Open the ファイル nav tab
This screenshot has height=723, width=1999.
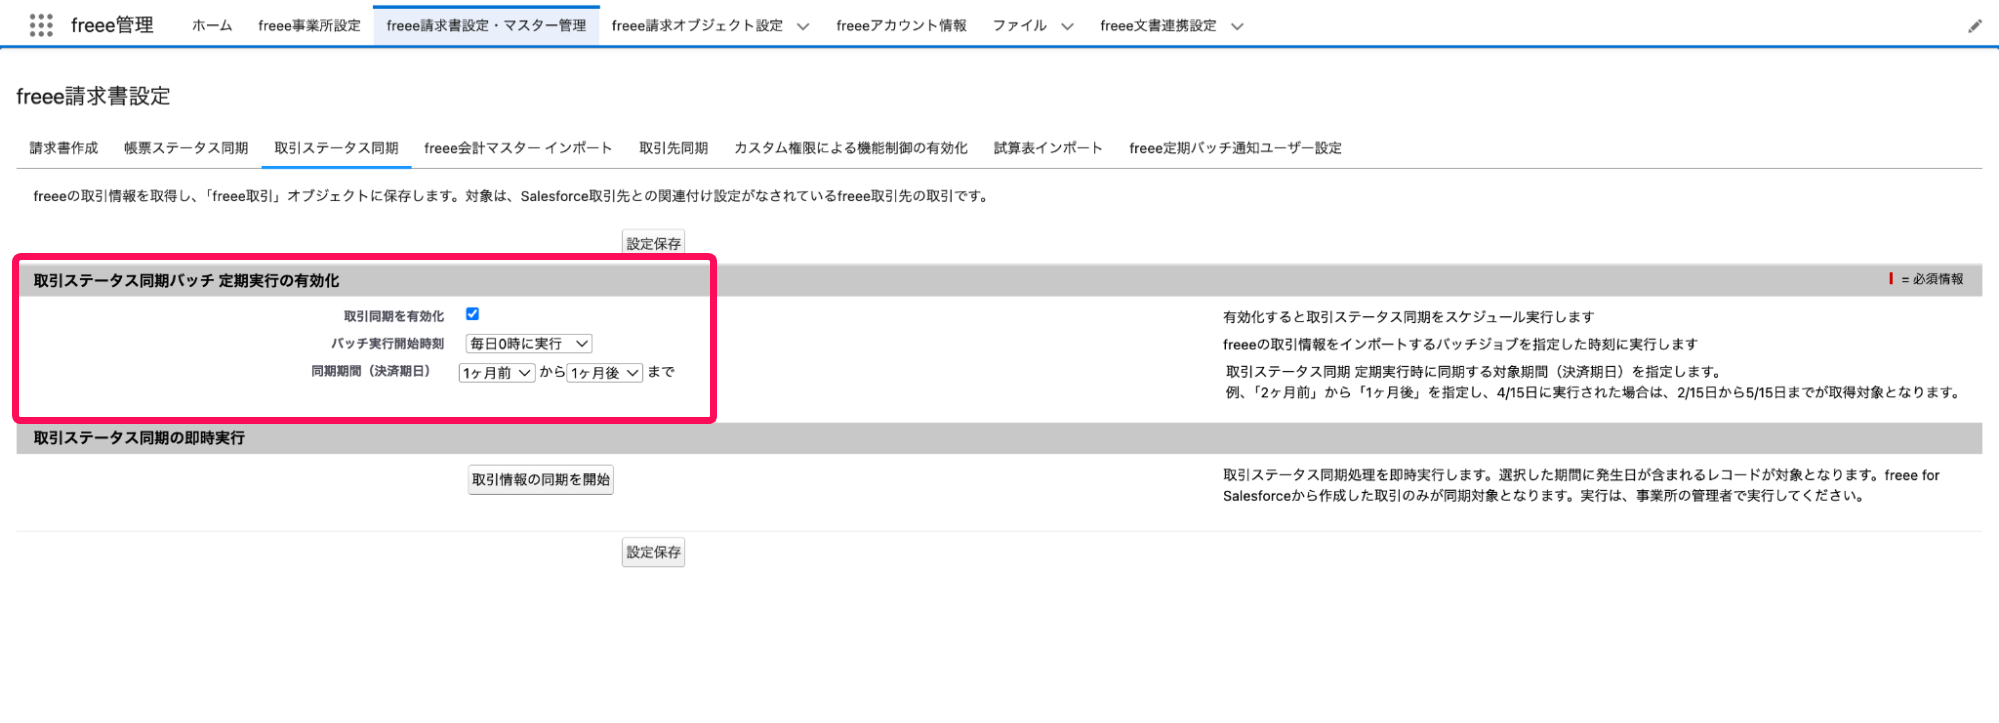pyautogui.click(x=1019, y=26)
